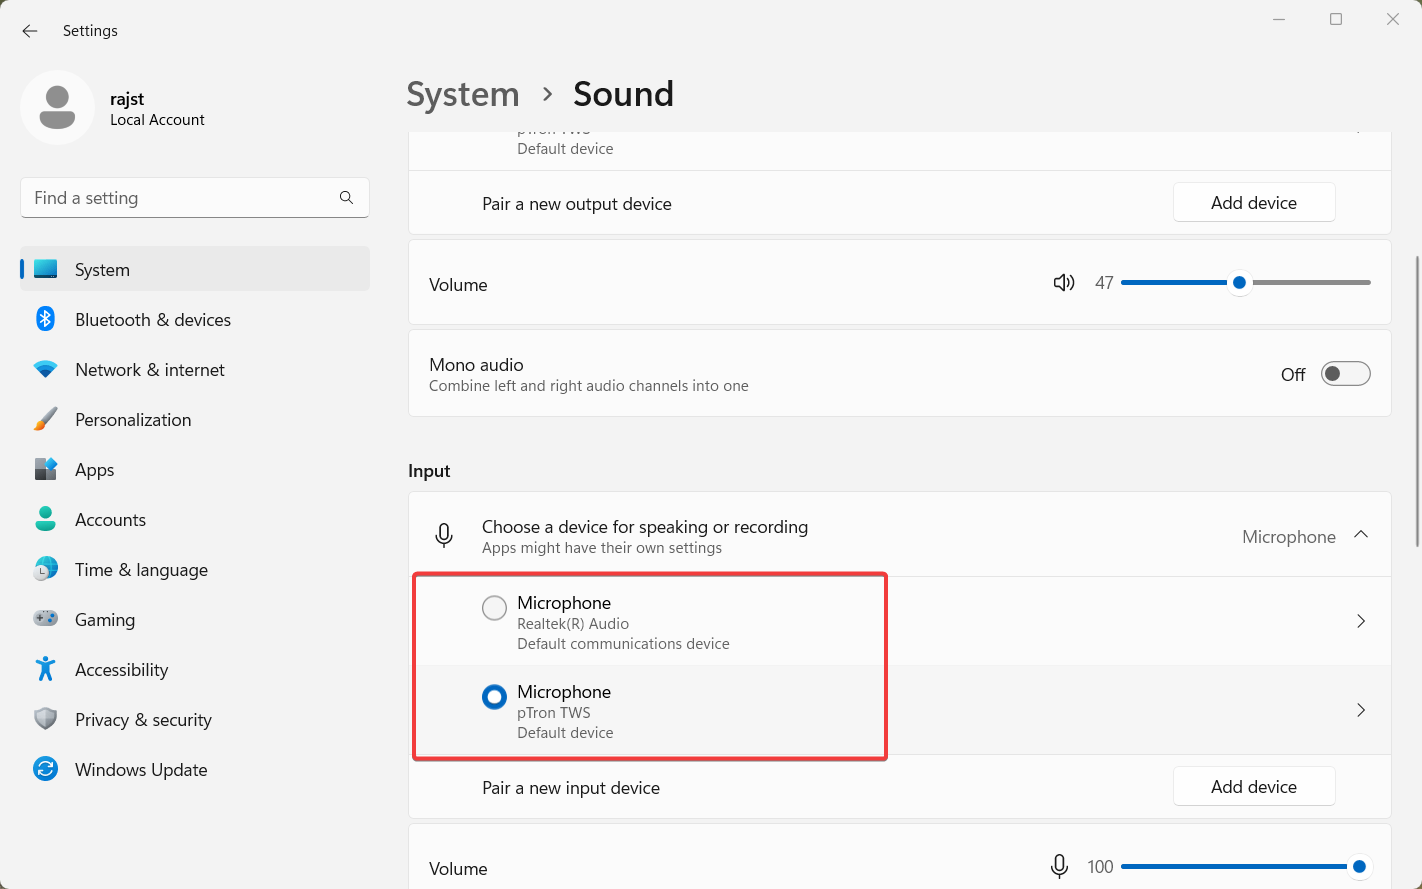The image size is (1422, 889).
Task: Go back using the back arrow icon
Action: click(x=30, y=31)
